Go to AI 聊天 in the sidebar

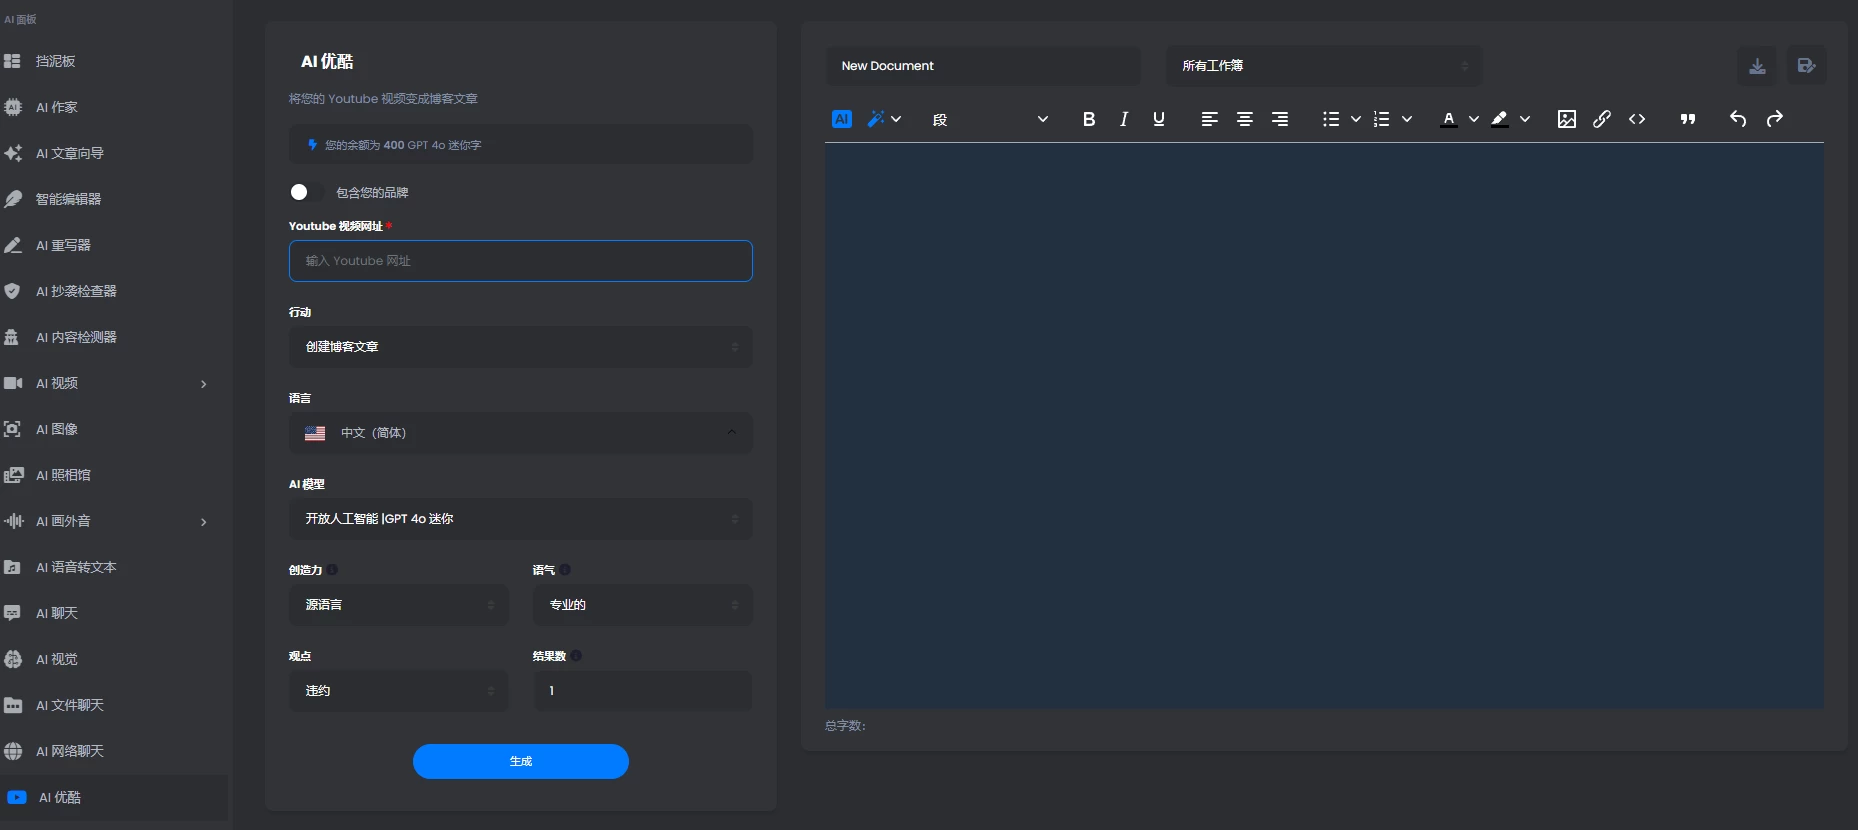(57, 613)
